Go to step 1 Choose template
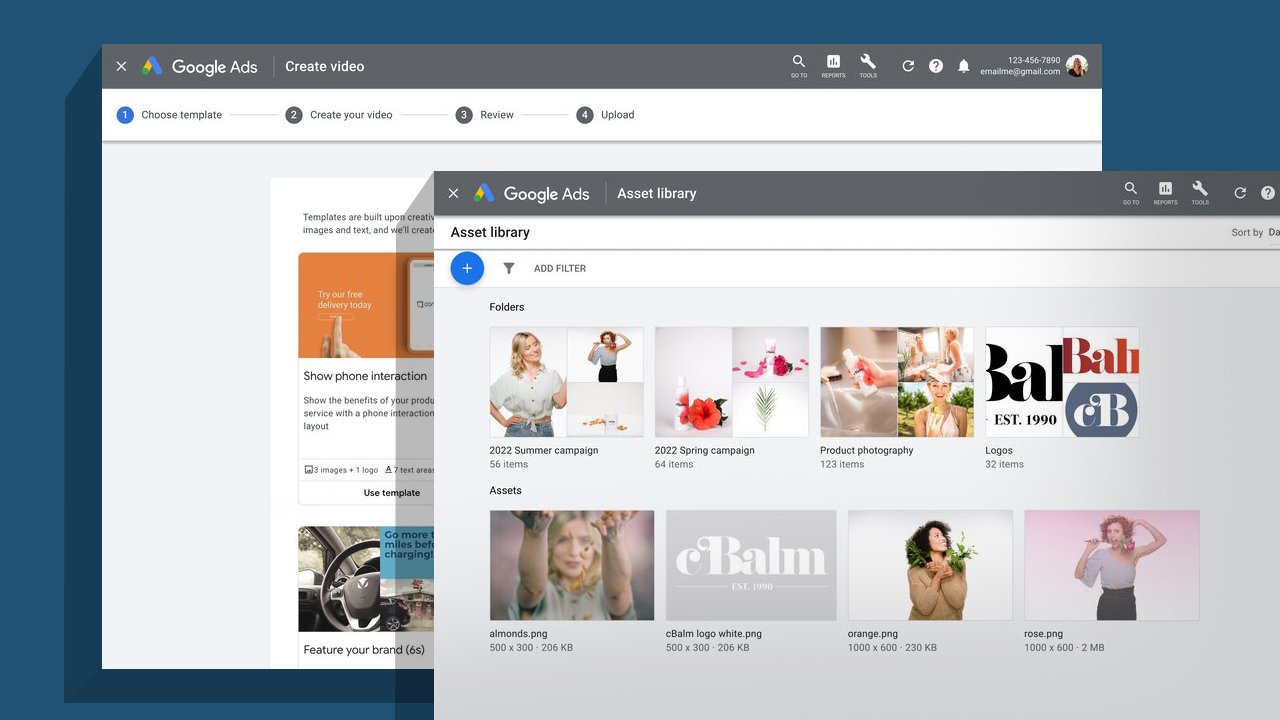Viewport: 1280px width, 720px height. coord(170,115)
